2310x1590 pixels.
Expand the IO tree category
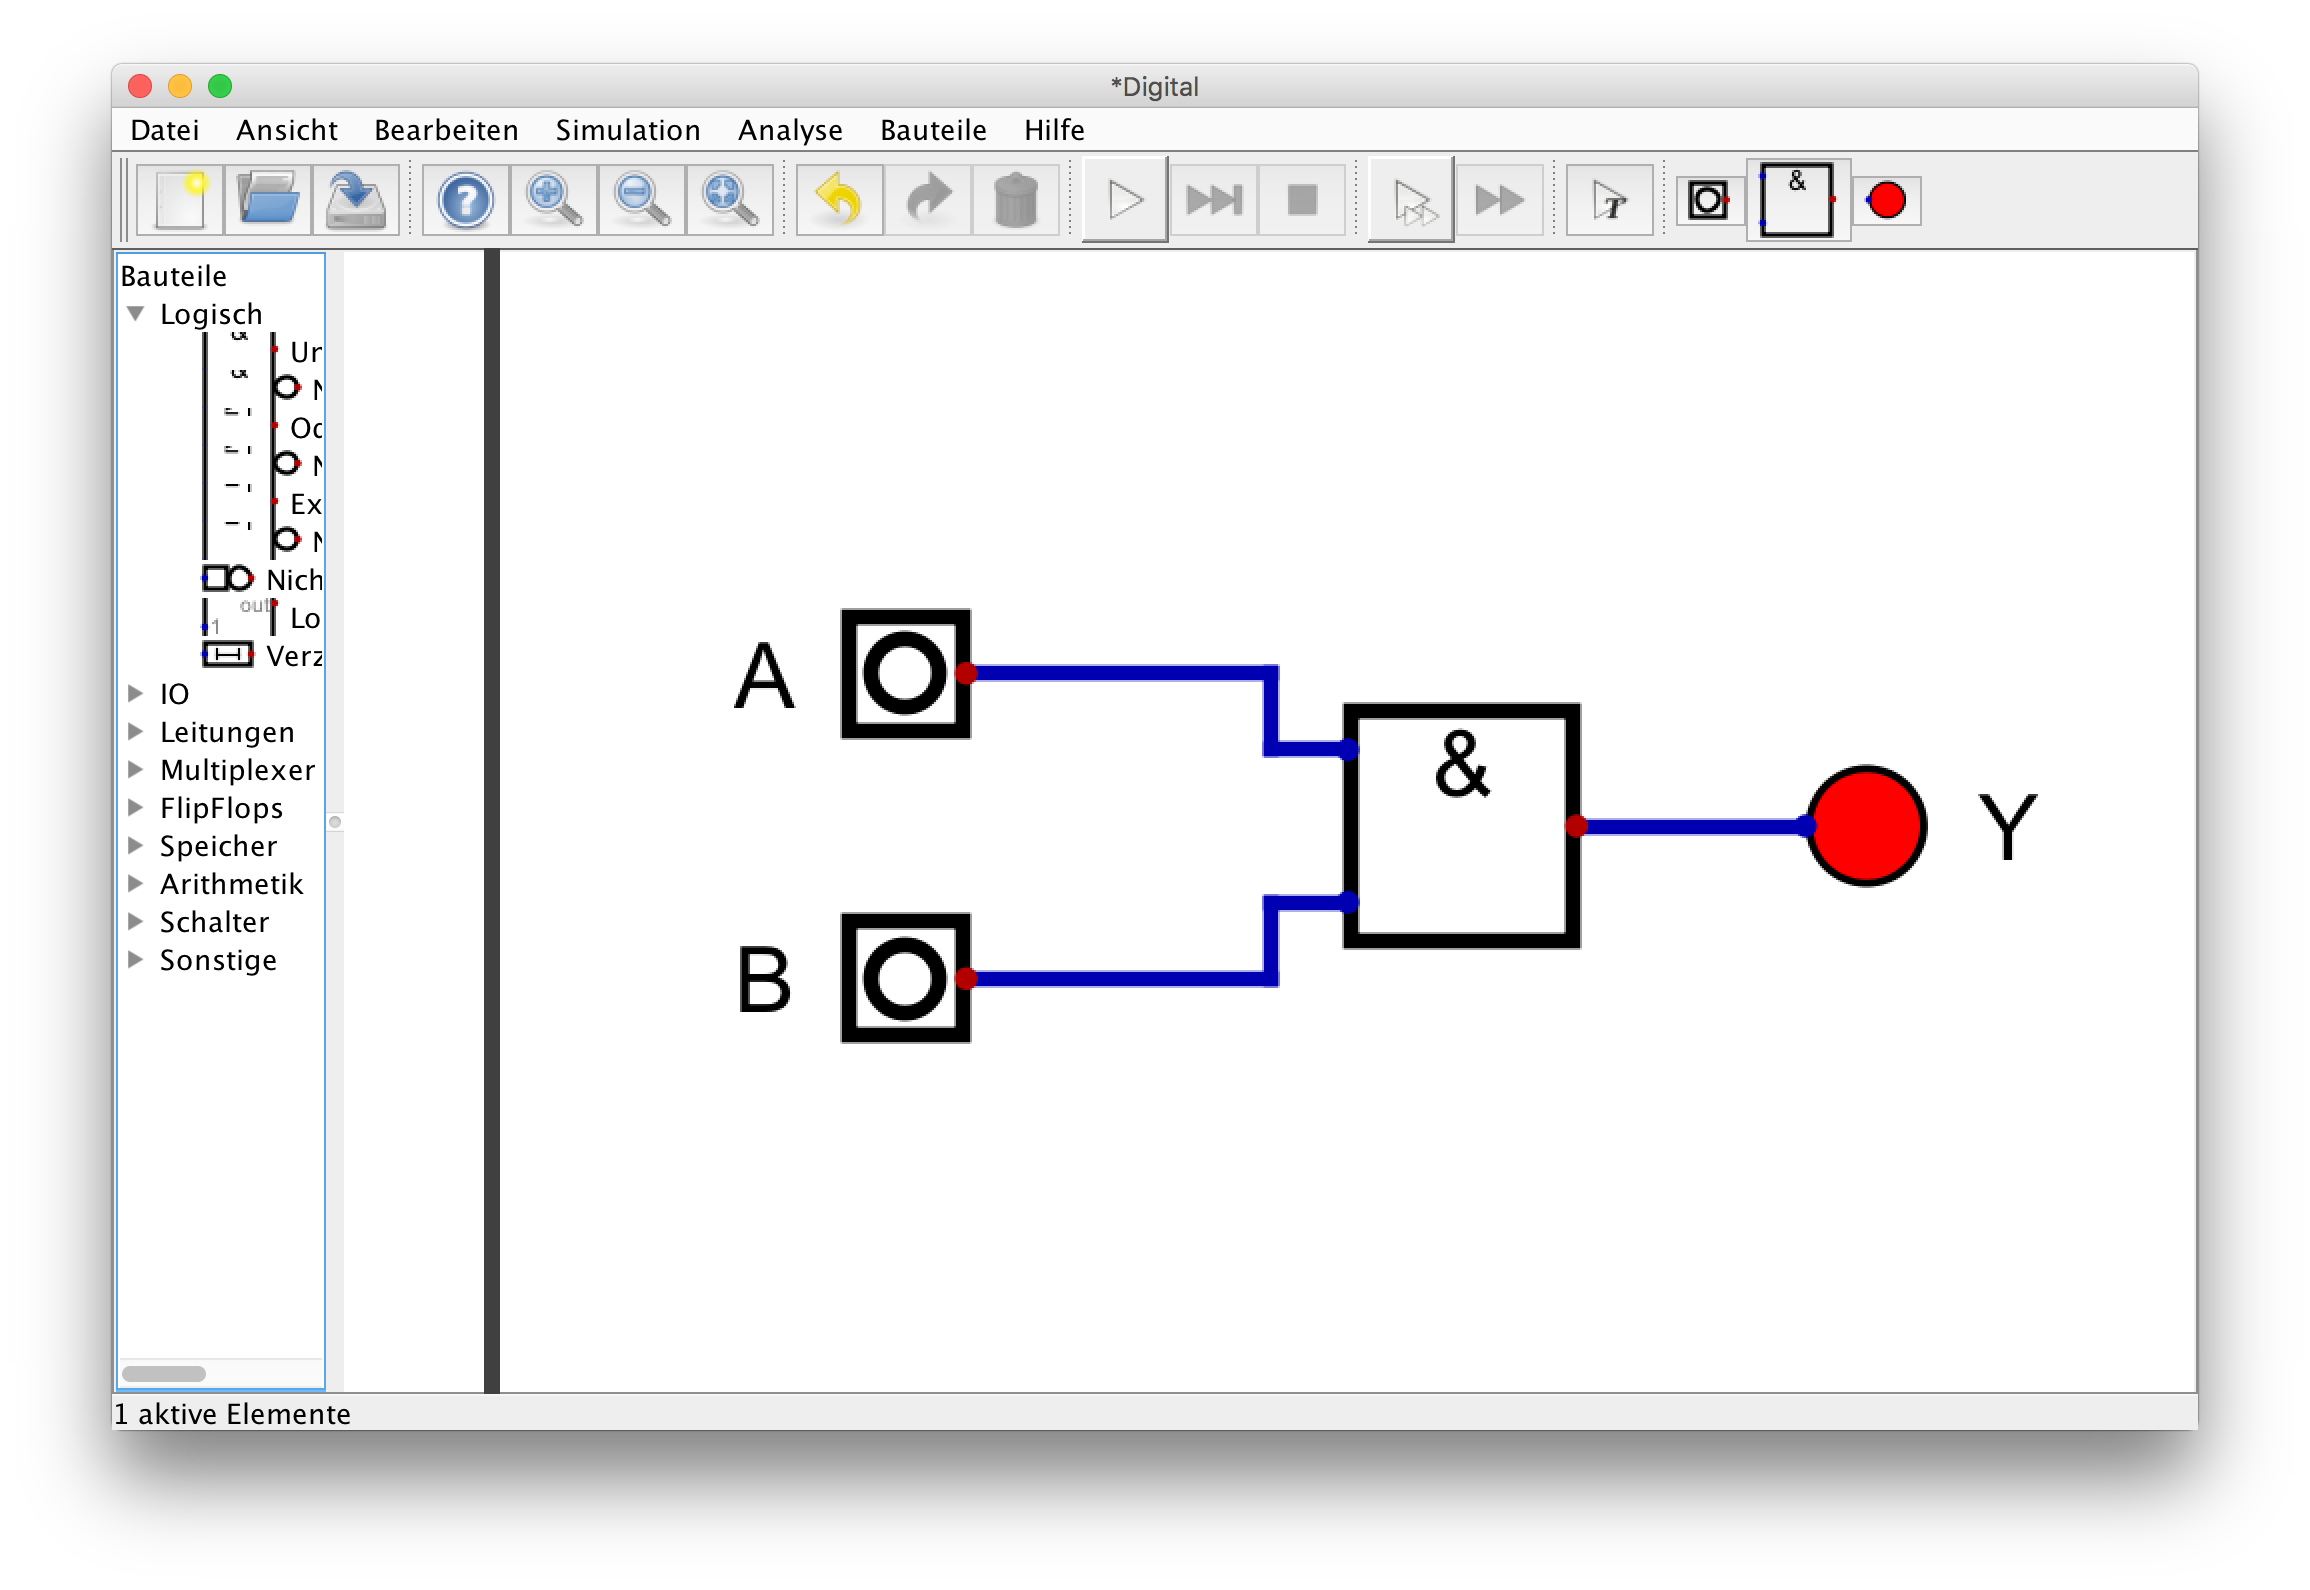(x=136, y=693)
